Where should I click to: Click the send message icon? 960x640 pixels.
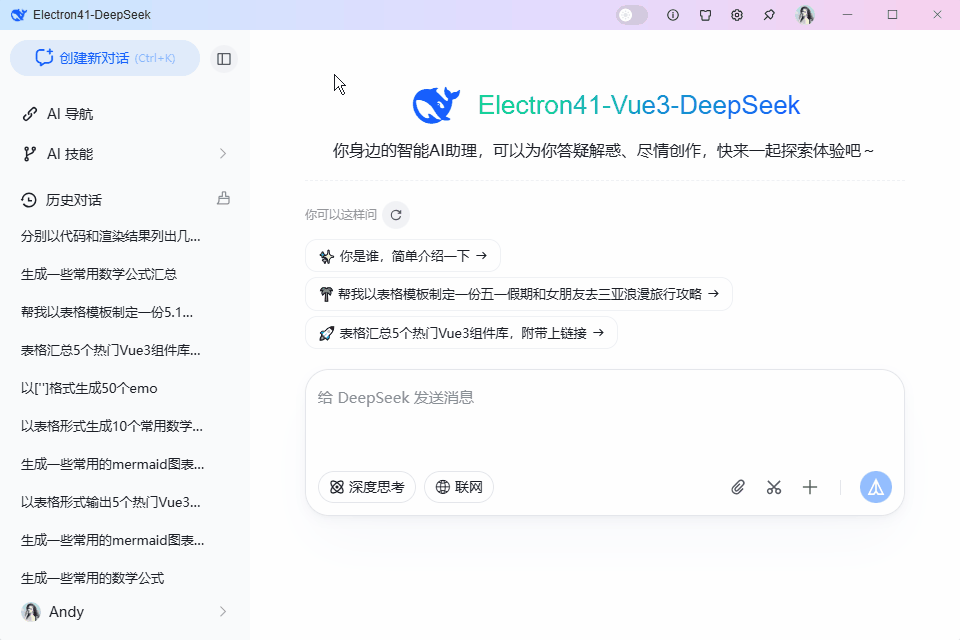[875, 487]
